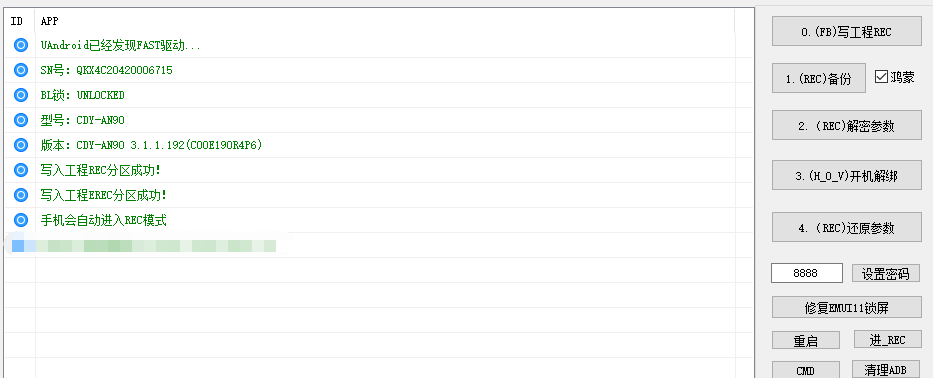Click the 进_REC button
The image size is (933, 378).
click(887, 339)
